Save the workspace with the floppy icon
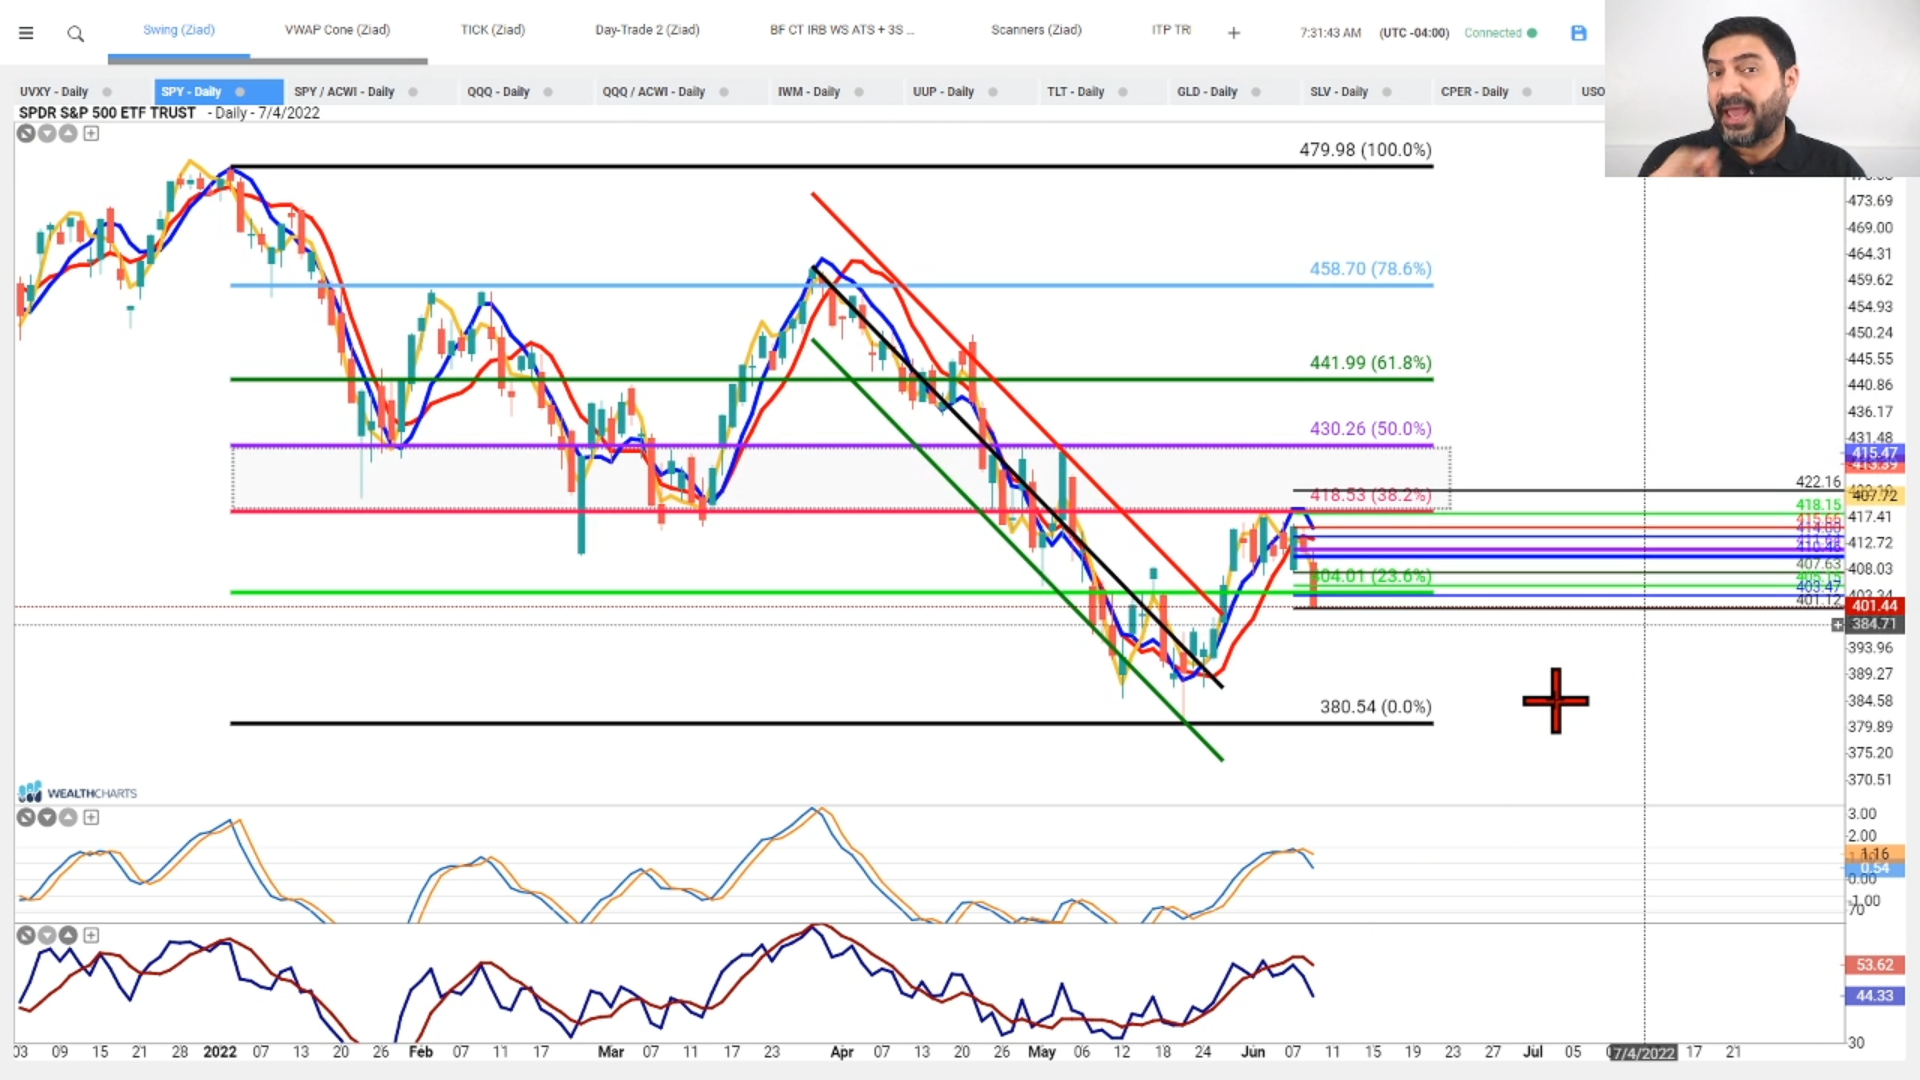The width and height of the screenshot is (1920, 1080). [1579, 33]
